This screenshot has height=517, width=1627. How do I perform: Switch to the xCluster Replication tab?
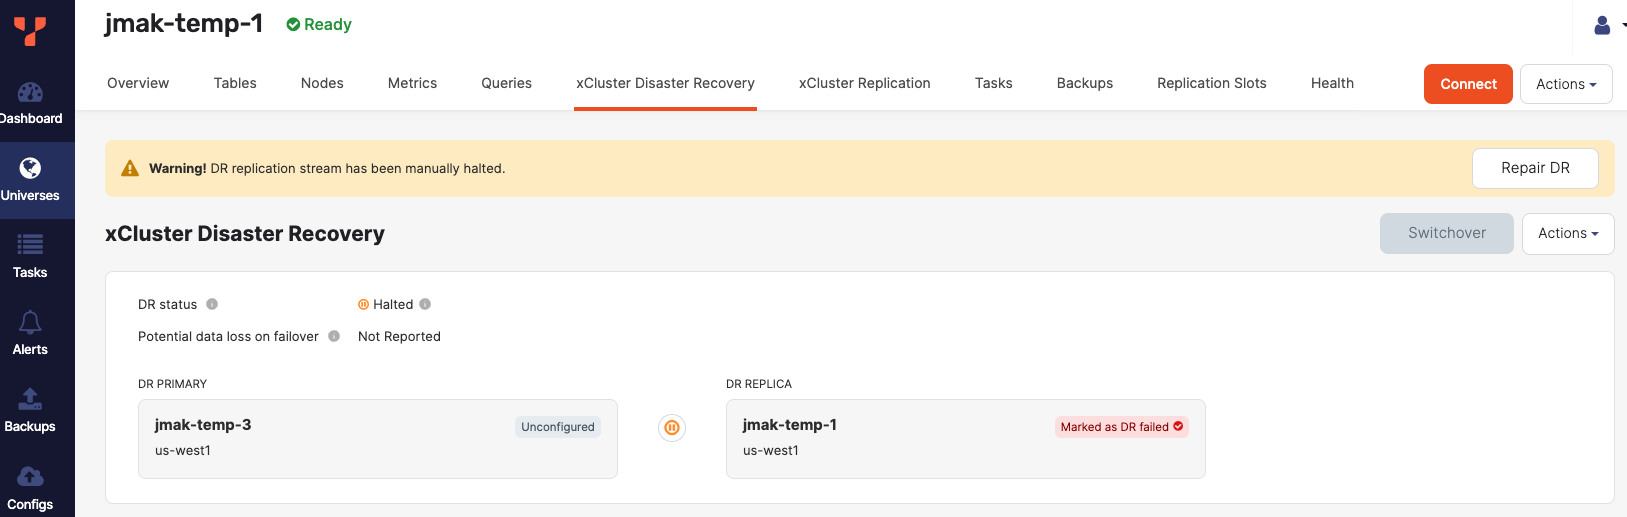click(x=864, y=83)
